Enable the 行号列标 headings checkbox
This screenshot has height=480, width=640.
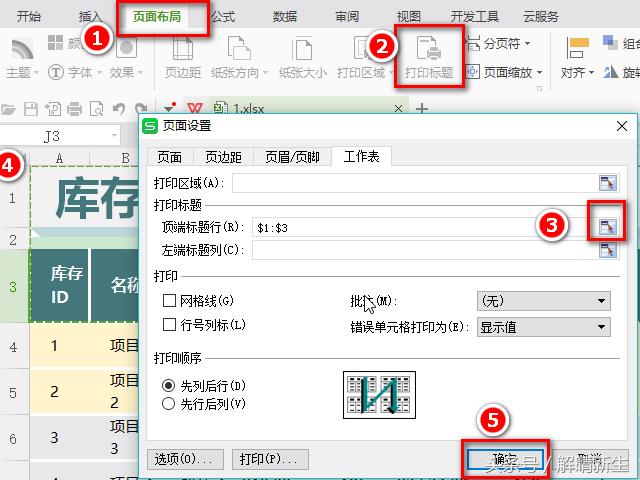[x=169, y=325]
